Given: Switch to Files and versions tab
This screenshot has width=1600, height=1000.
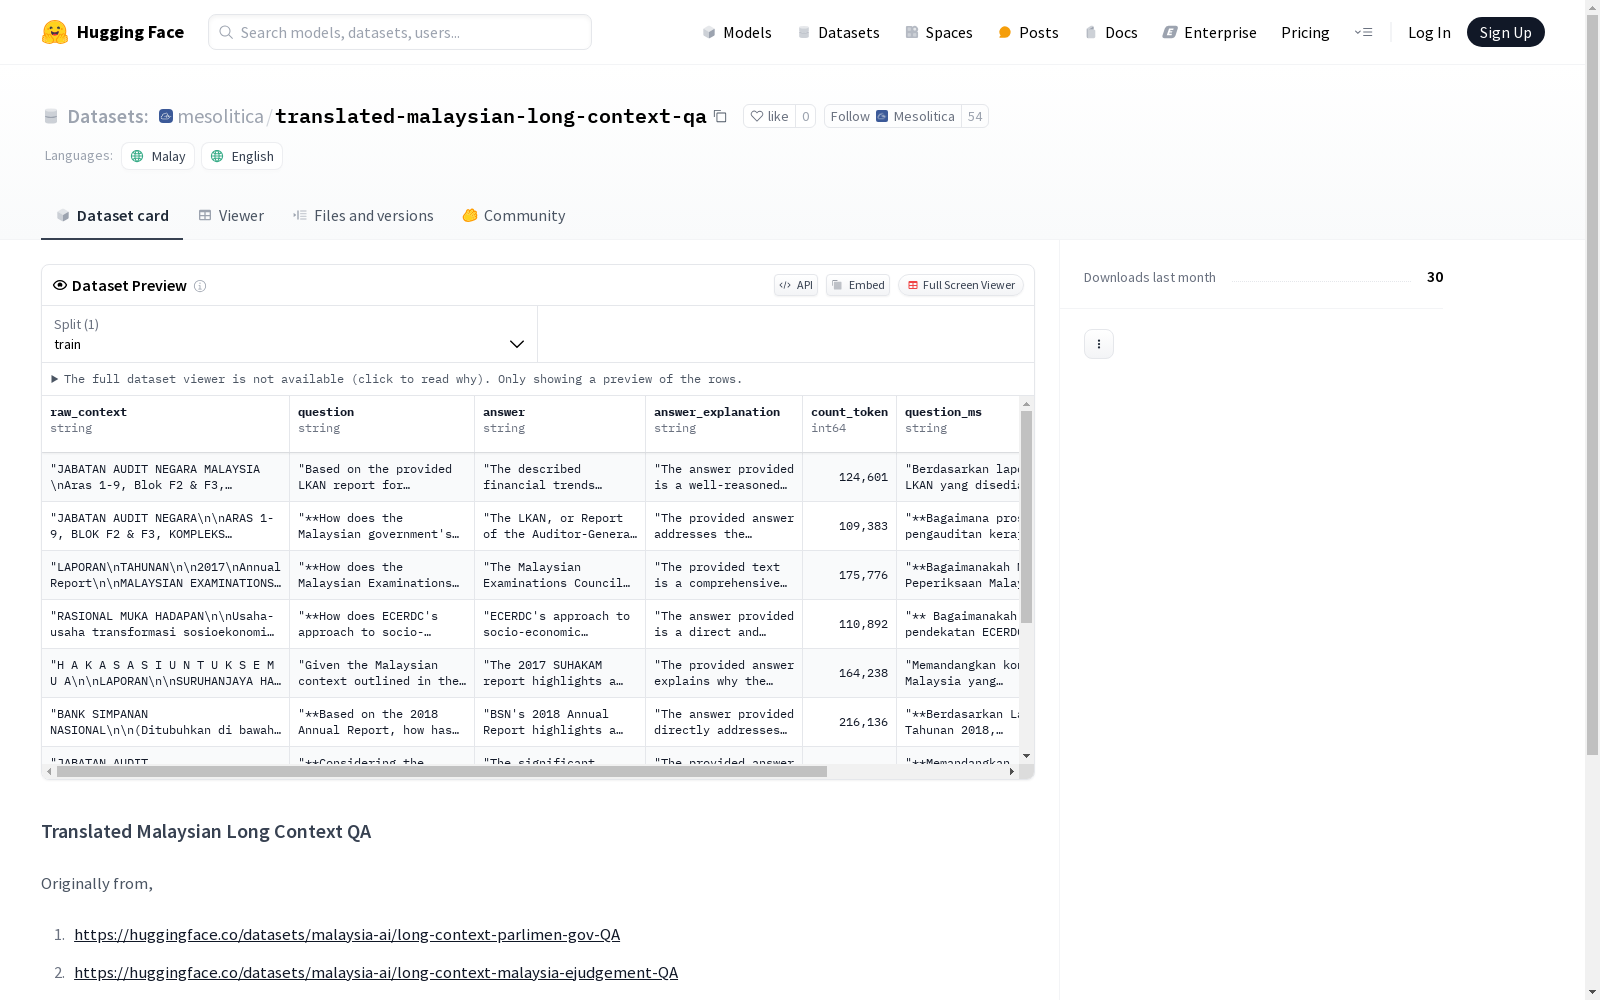Looking at the screenshot, I should [x=363, y=216].
